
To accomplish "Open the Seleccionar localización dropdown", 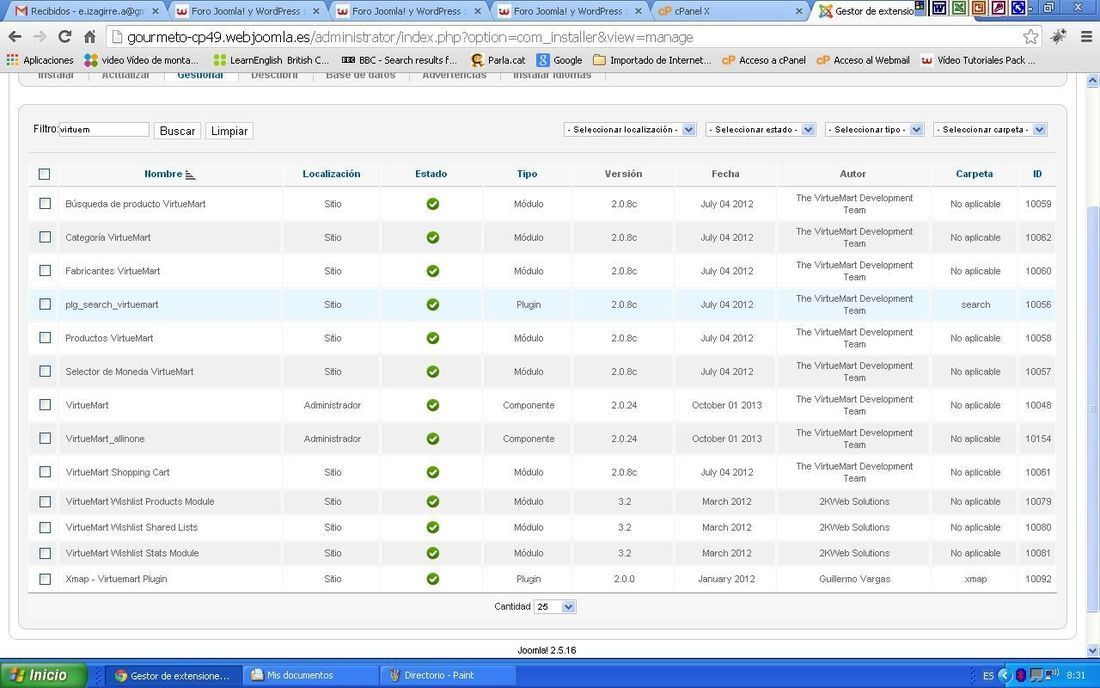I will coord(630,130).
